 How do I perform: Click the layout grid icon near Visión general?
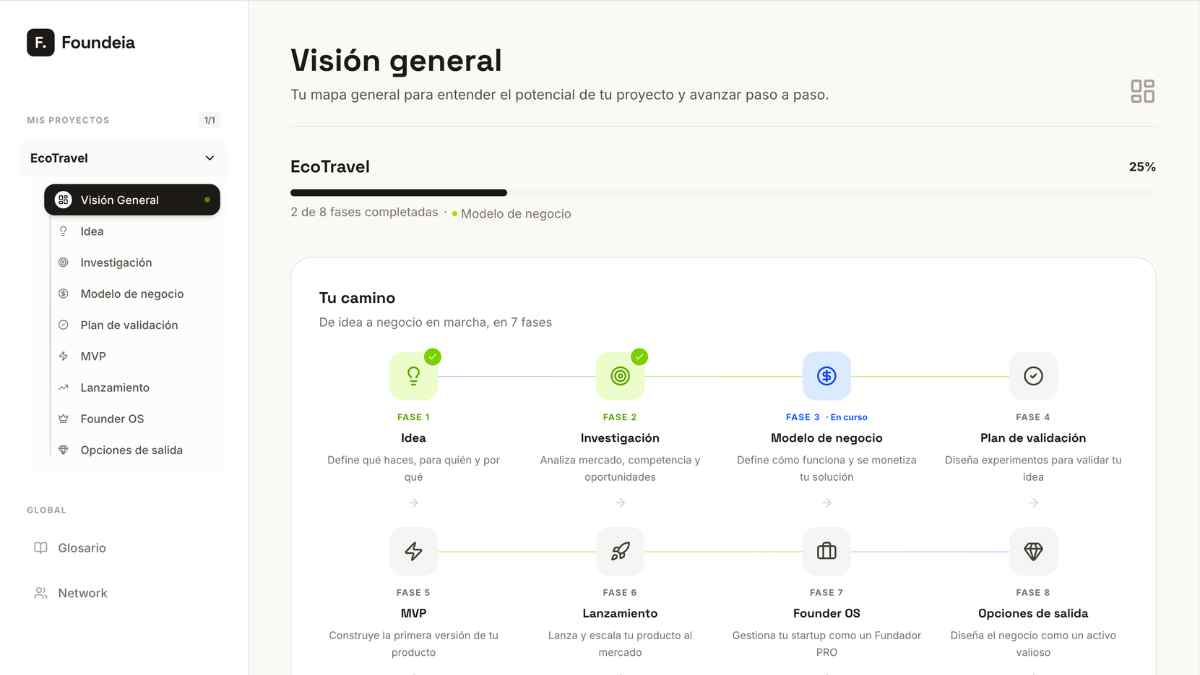point(1142,90)
